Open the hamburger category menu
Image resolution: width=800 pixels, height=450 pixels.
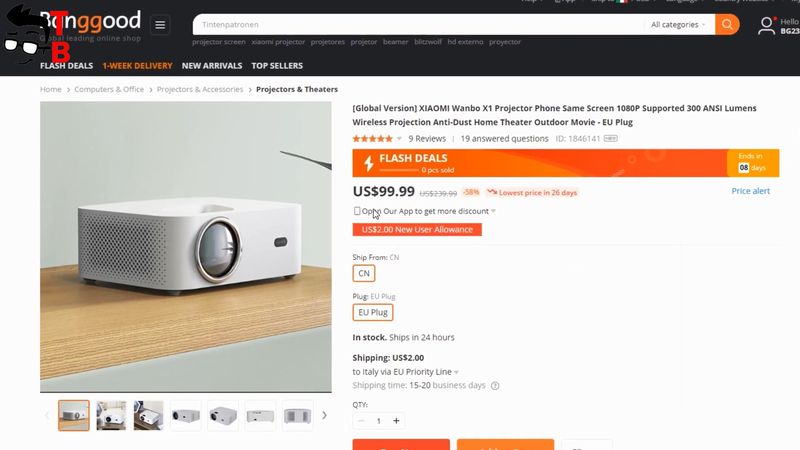pos(160,24)
